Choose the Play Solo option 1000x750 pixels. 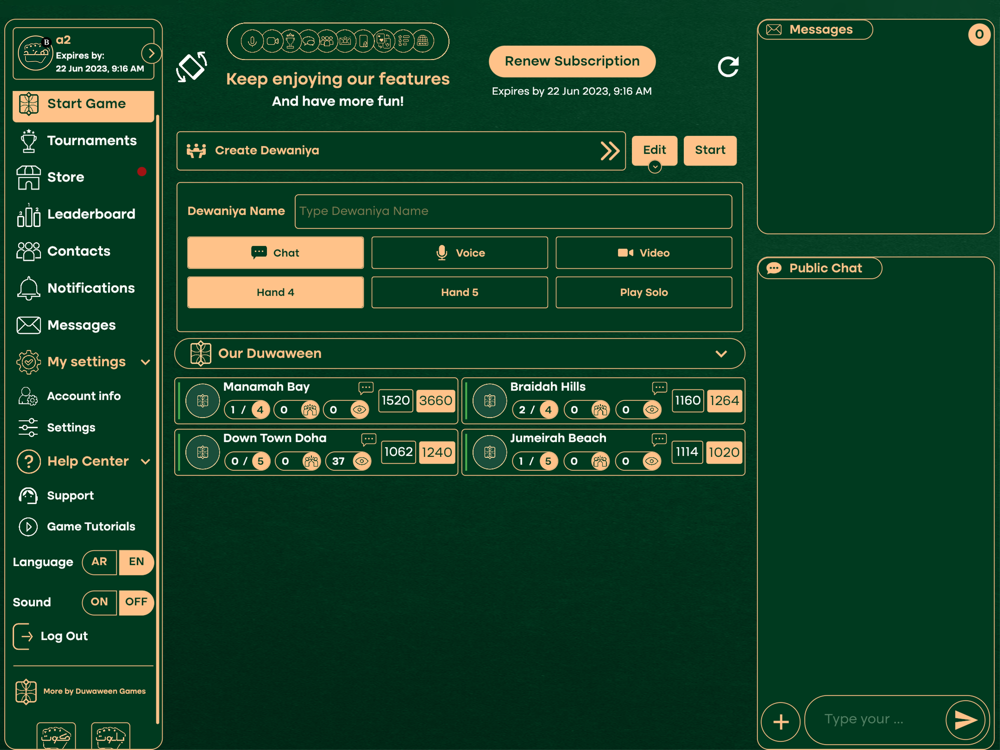(x=643, y=293)
